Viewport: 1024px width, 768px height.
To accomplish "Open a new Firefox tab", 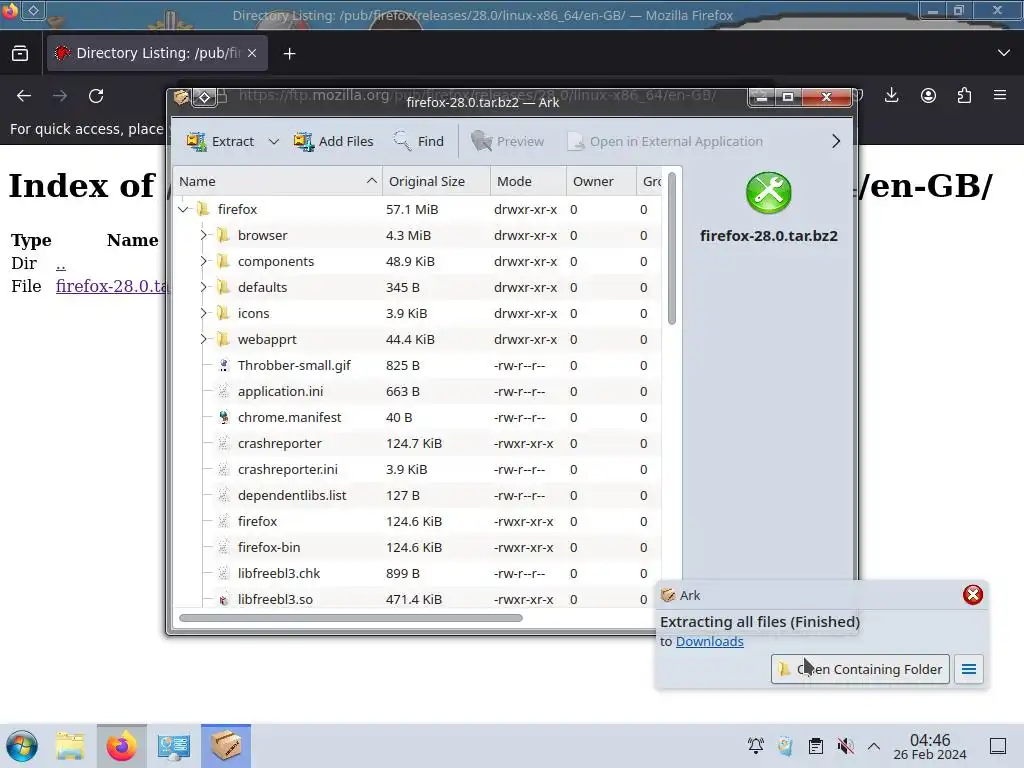I will click(289, 54).
